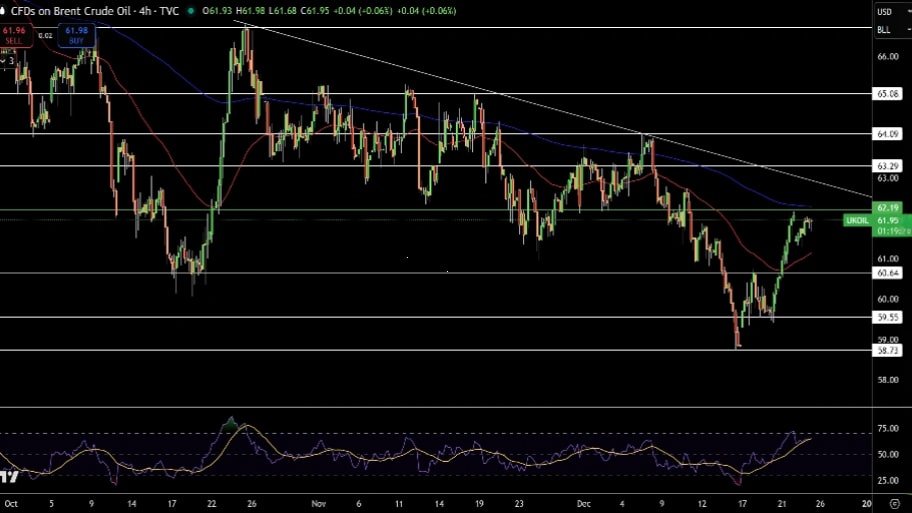Open the USD currency dropdown
This screenshot has width=912, height=513.
[x=884, y=11]
